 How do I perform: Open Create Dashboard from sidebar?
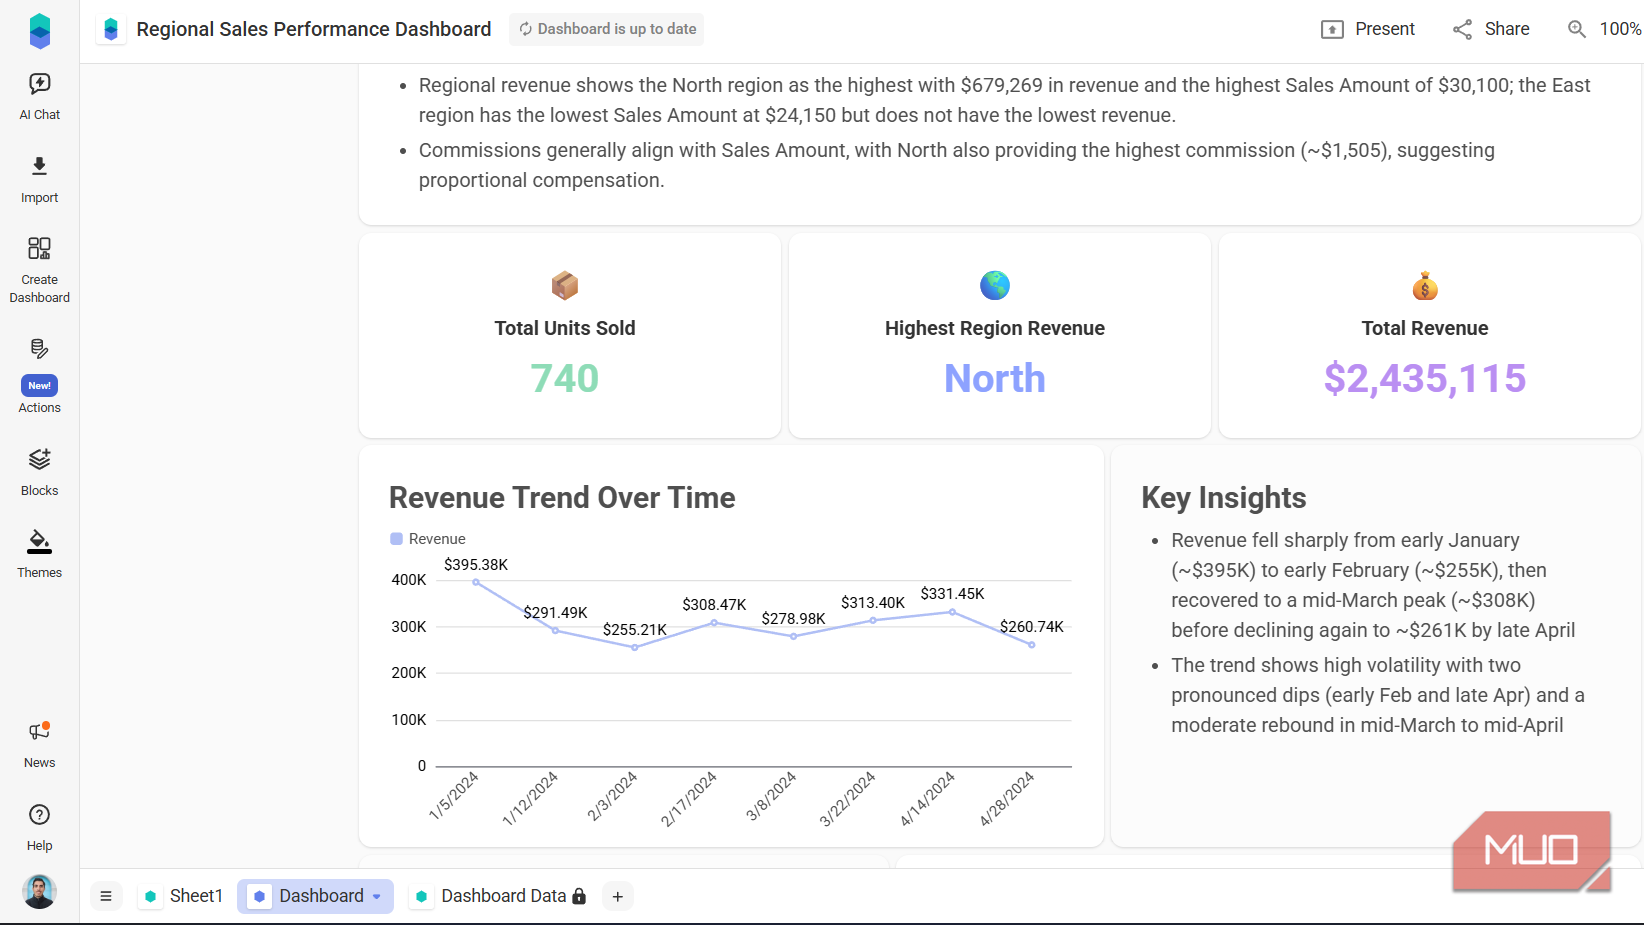click(40, 270)
